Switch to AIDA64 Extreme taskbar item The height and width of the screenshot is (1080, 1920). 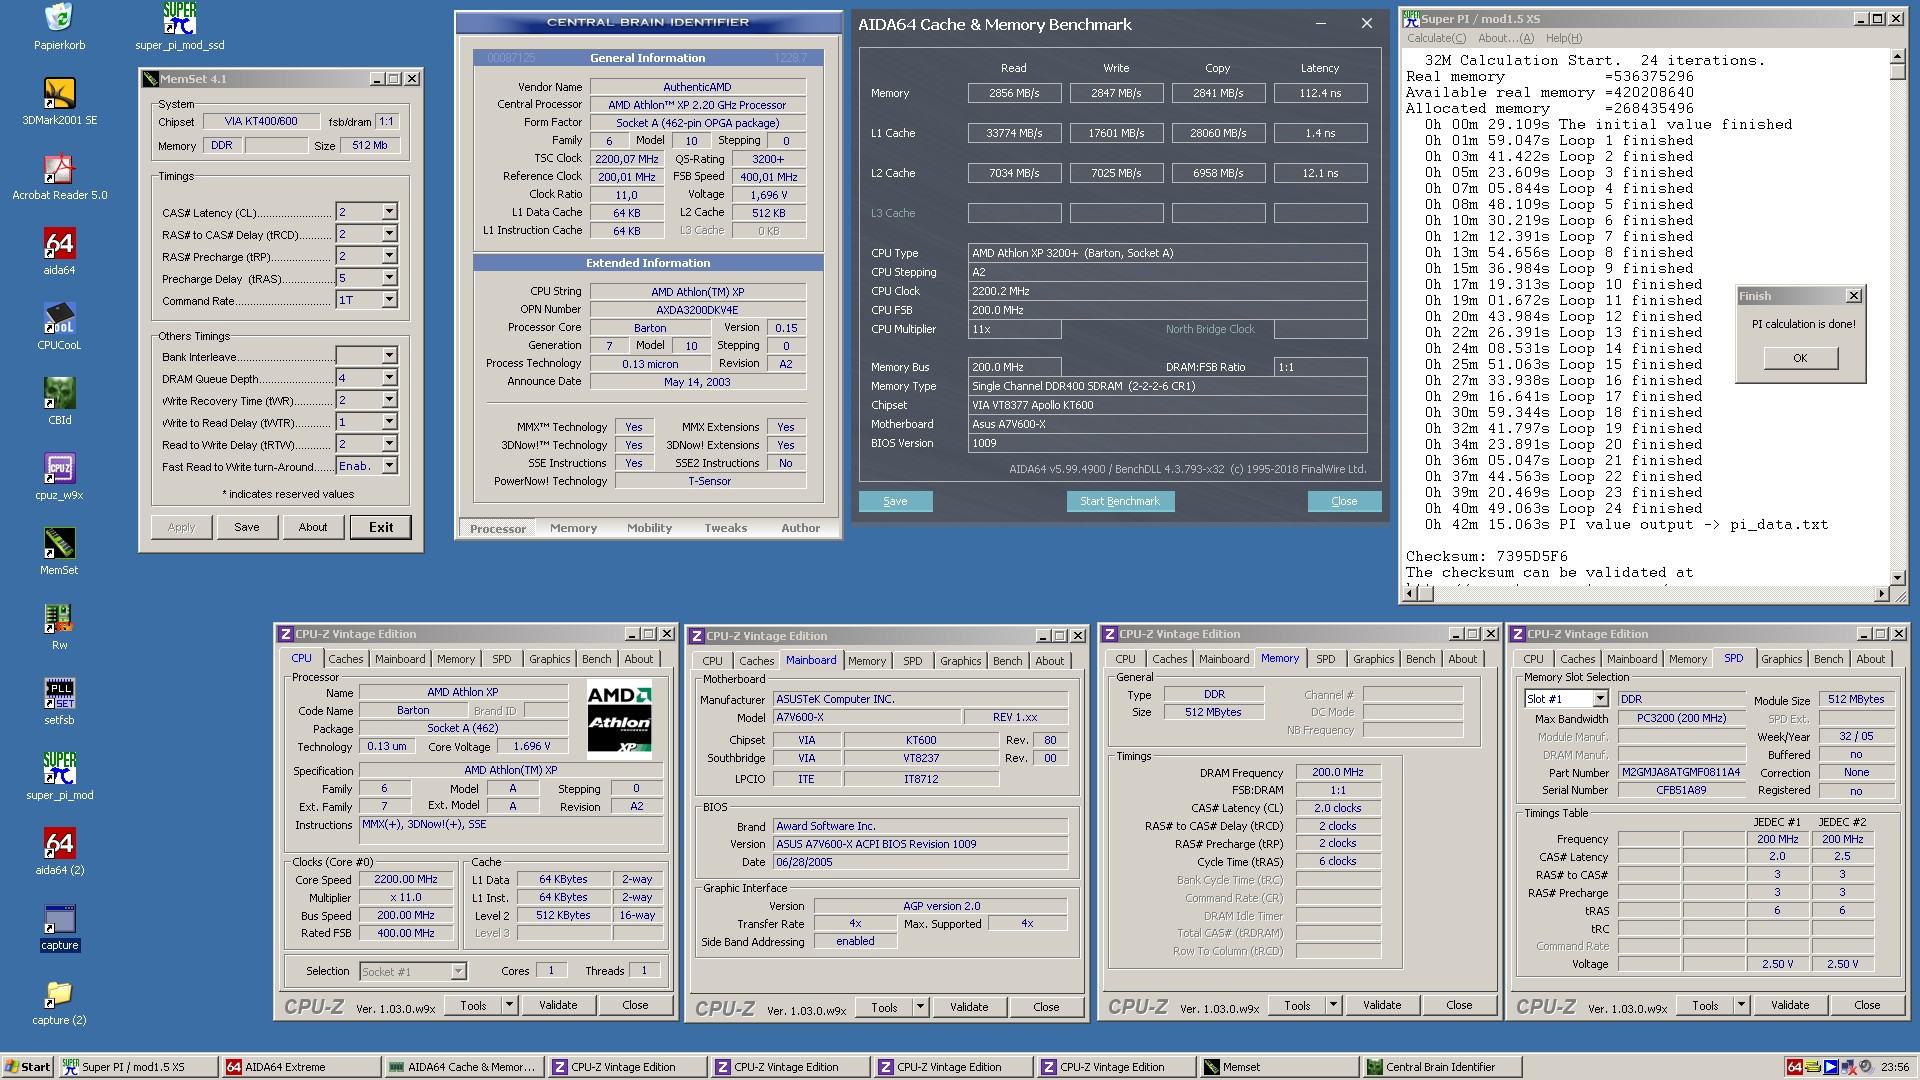301,1067
